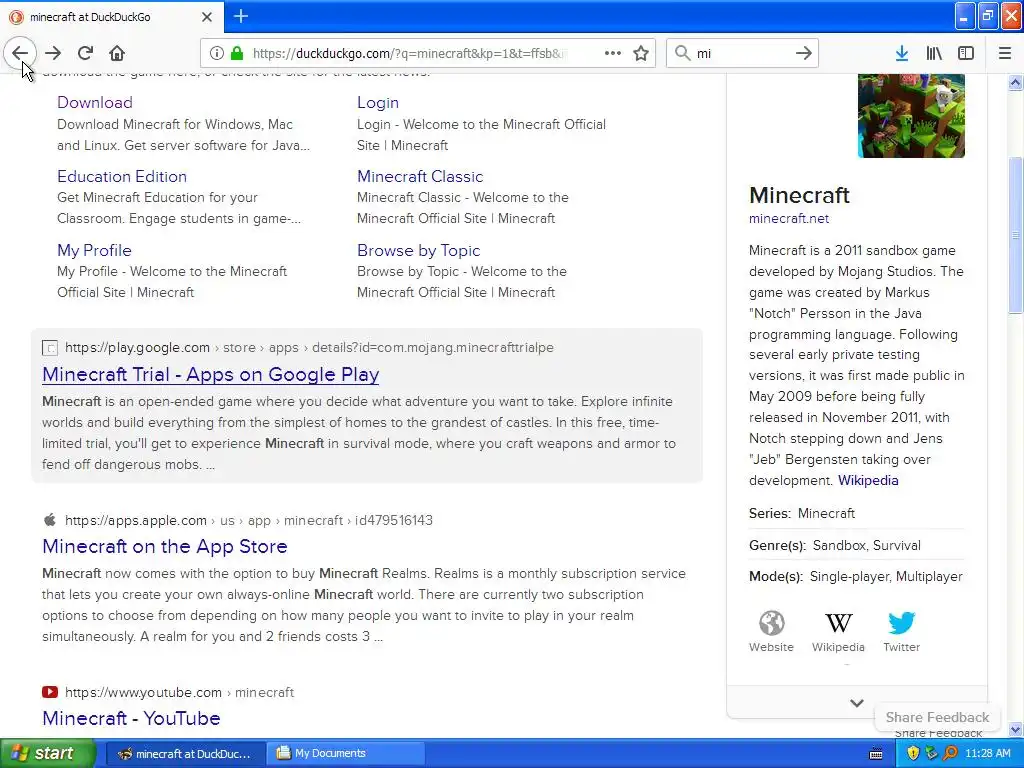Visit the minecraft.net link in the info panel
Screen dimensions: 1024x768
789,219
